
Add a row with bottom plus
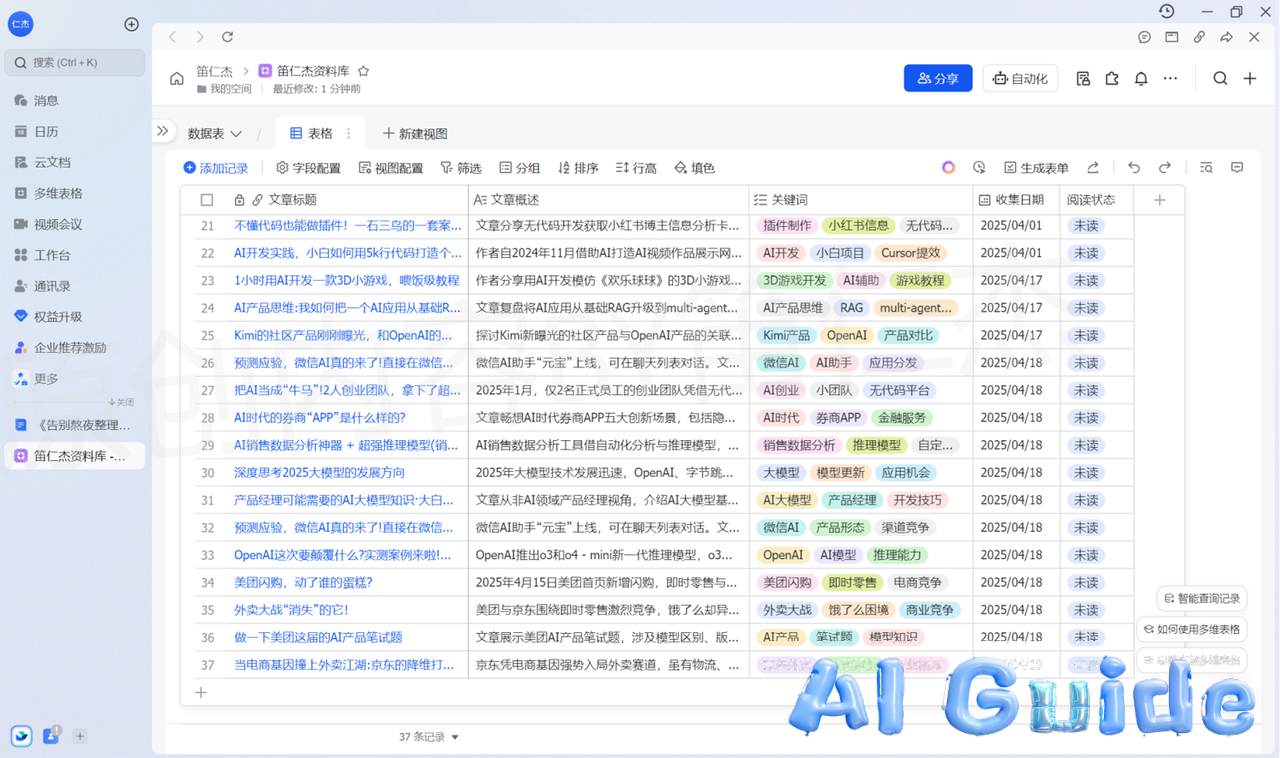click(x=201, y=692)
